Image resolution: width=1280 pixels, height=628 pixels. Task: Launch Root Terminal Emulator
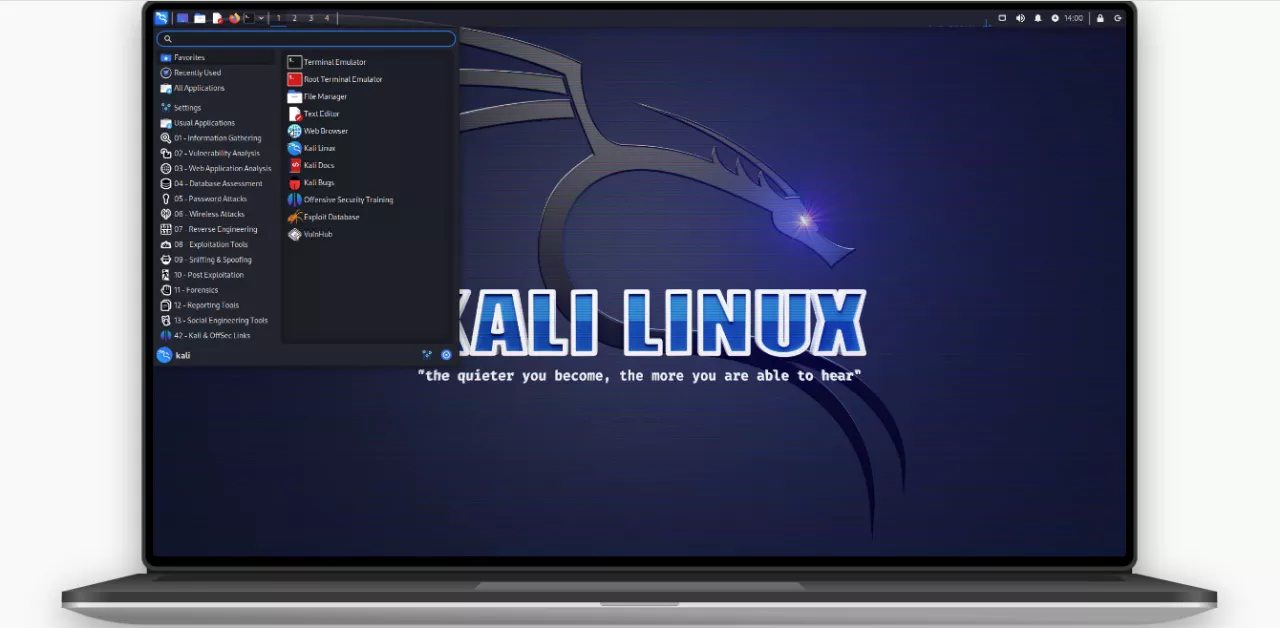[342, 79]
